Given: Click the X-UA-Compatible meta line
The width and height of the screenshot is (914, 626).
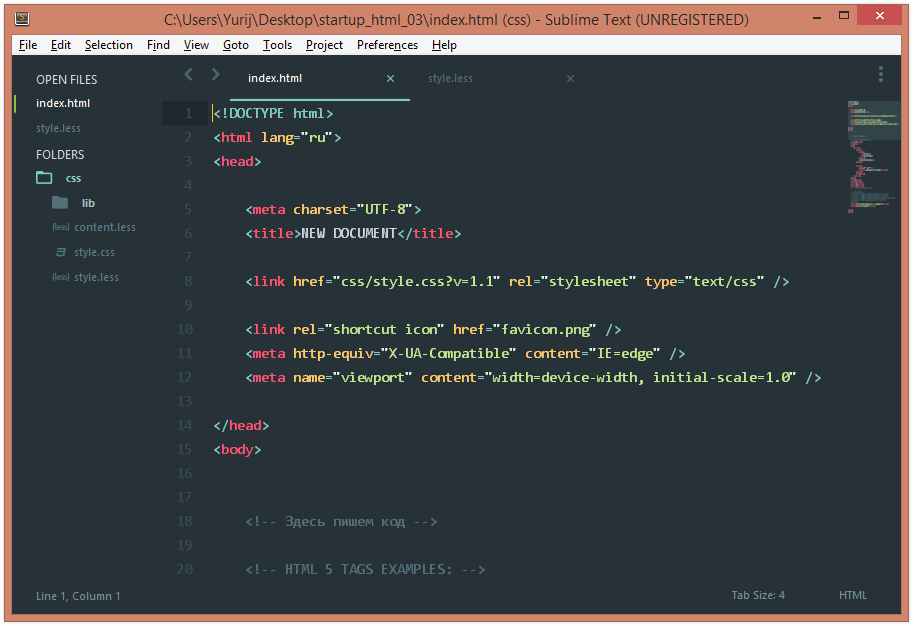Looking at the screenshot, I should [465, 353].
